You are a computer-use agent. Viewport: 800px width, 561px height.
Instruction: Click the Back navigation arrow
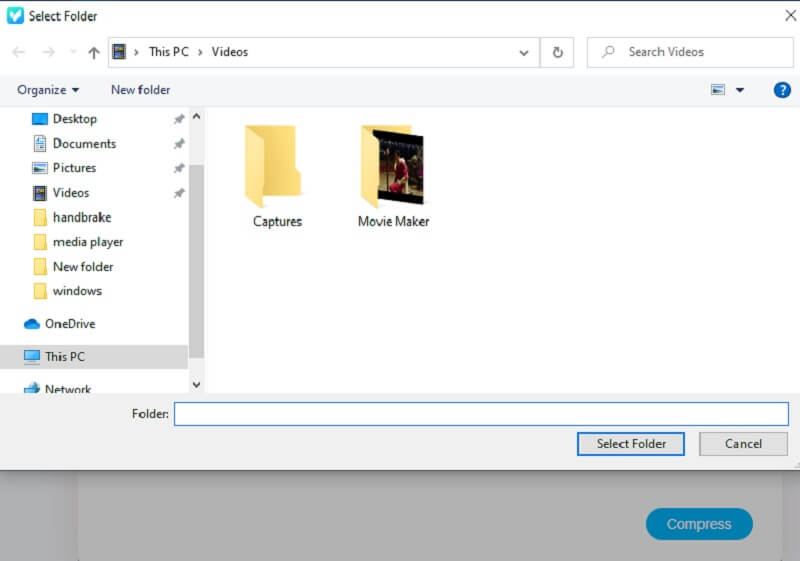click(x=19, y=53)
